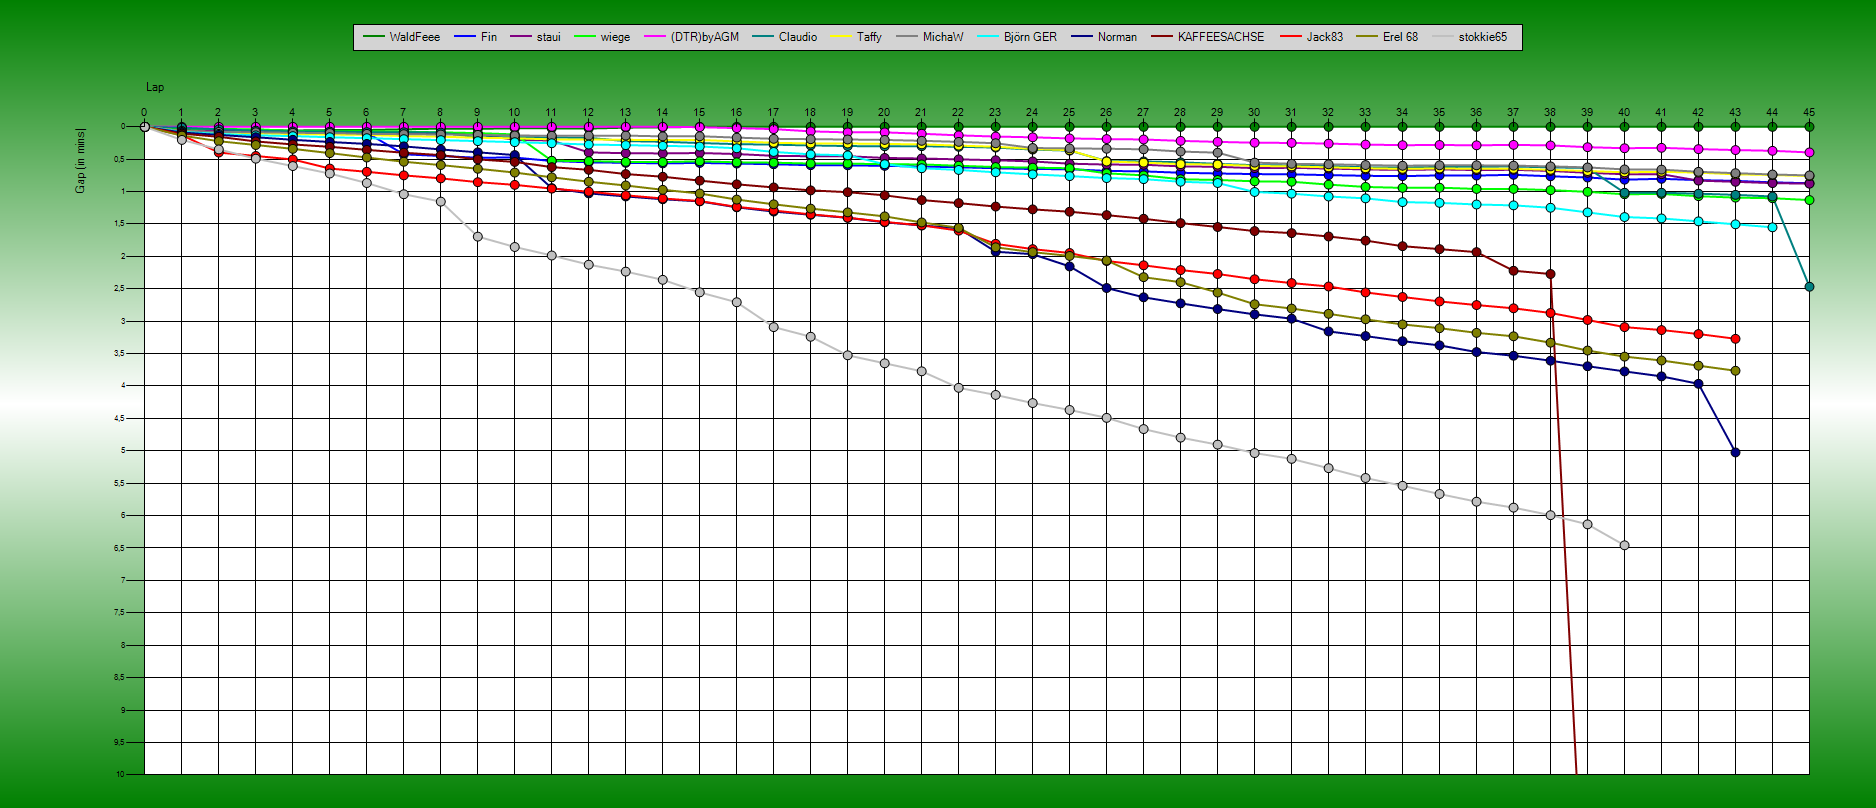The height and width of the screenshot is (808, 1876).
Task: Click the Erel 68 legend entry
Action: coord(1387,37)
